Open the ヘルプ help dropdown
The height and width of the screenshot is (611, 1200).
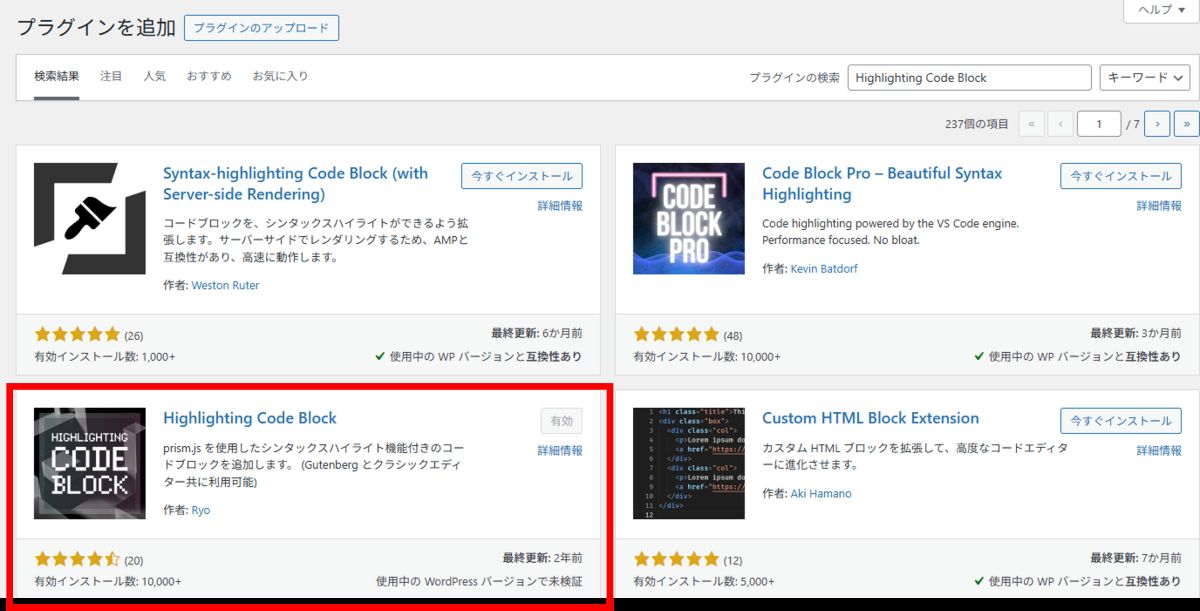click(x=1161, y=10)
